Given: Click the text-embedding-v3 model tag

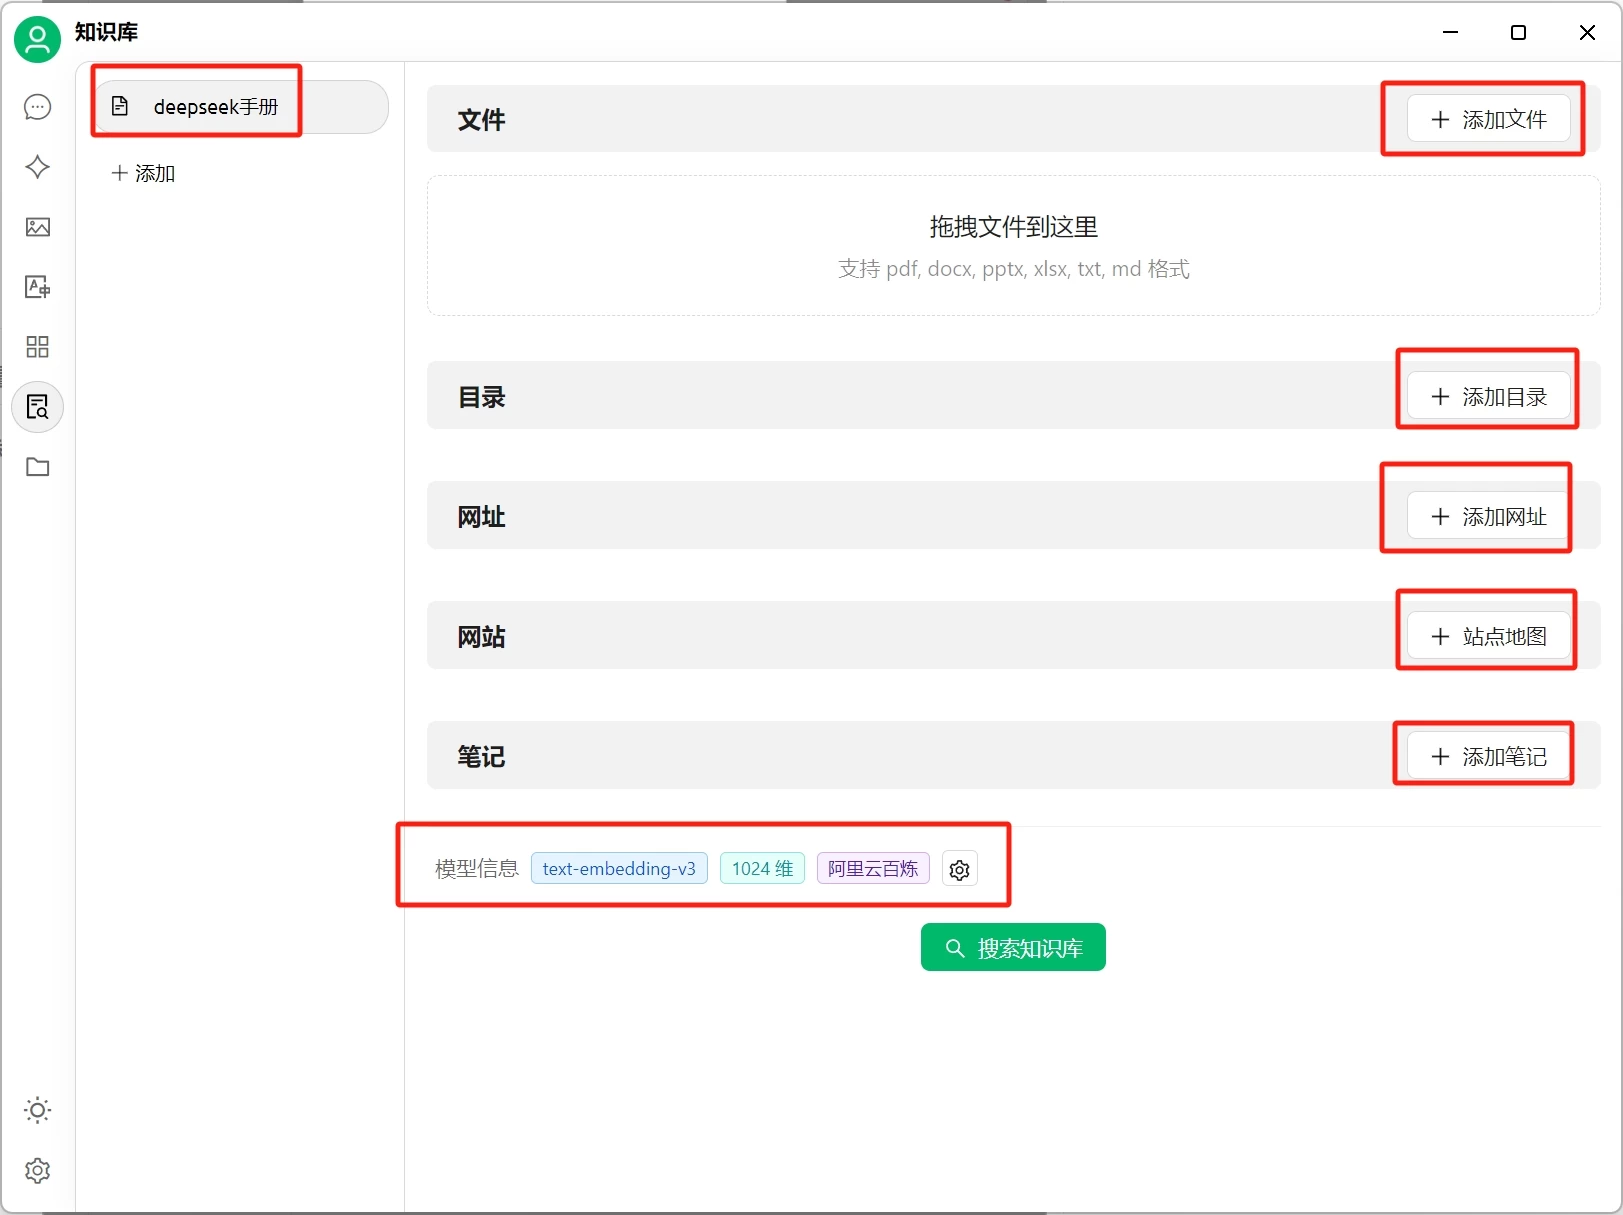Looking at the screenshot, I should 619,869.
